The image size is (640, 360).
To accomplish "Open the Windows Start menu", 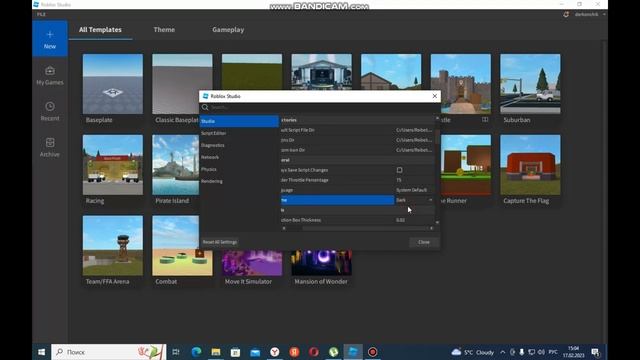I will coord(41,352).
